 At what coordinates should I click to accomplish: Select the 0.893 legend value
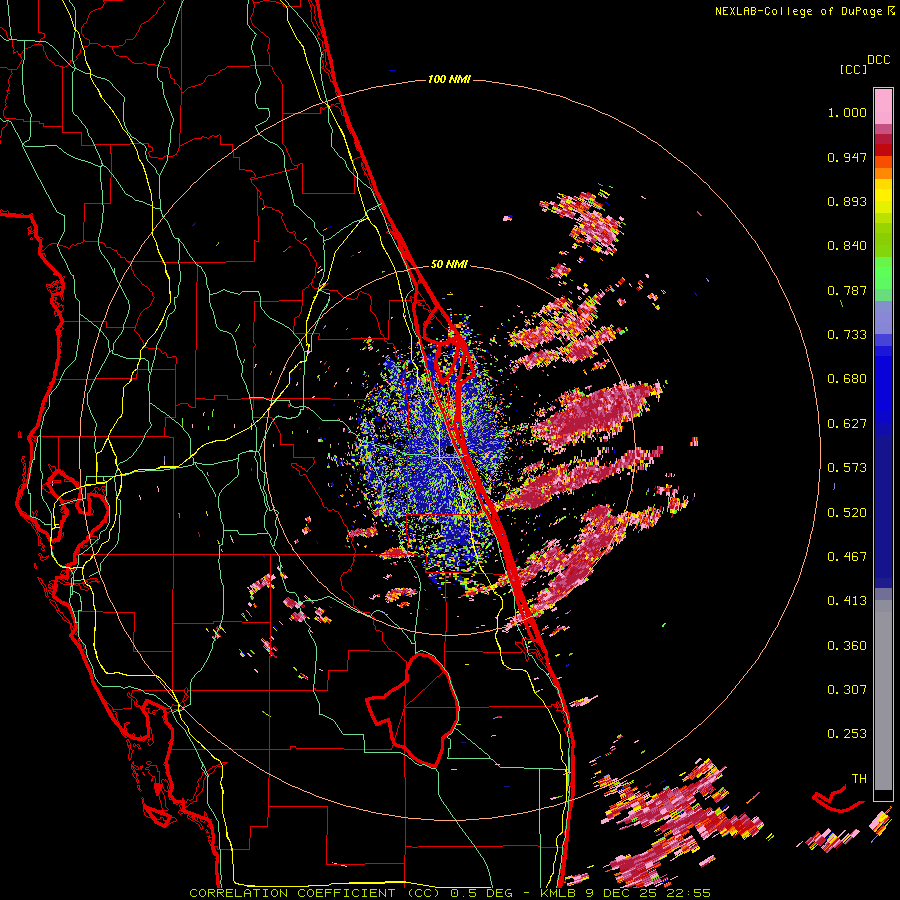pos(847,201)
